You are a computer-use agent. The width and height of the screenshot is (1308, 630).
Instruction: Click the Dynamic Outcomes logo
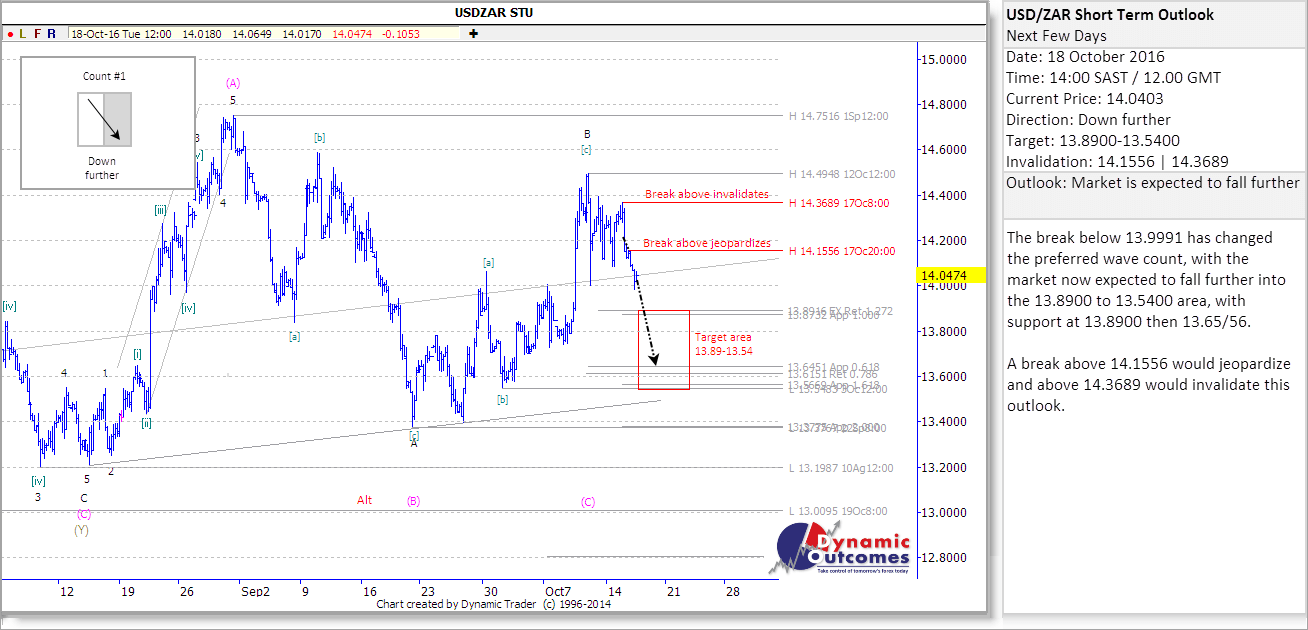click(x=842, y=550)
